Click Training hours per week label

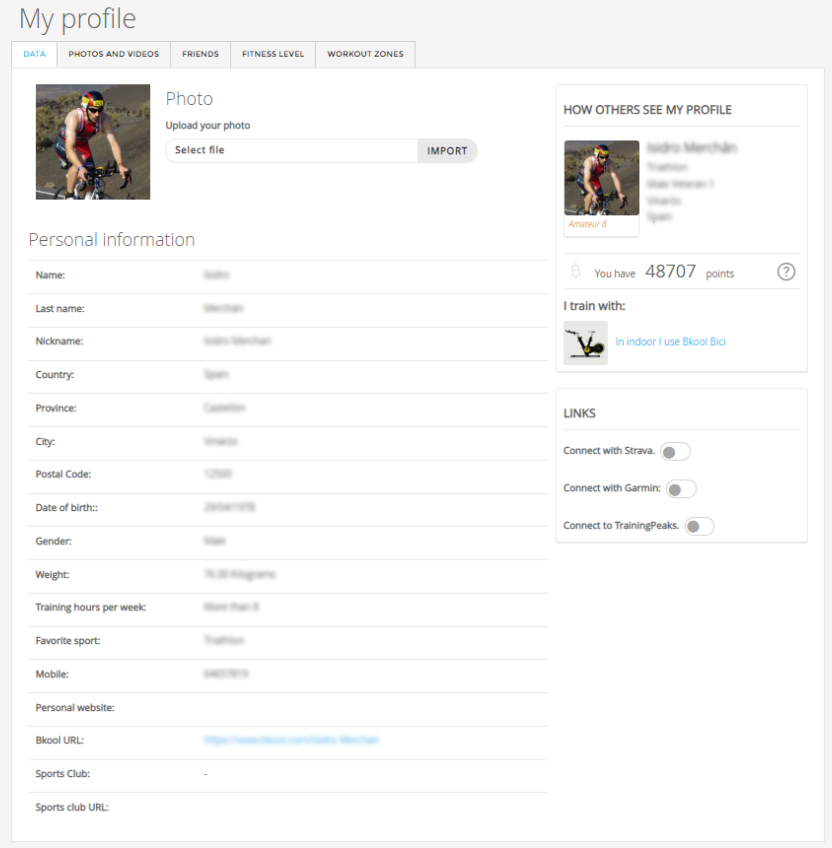click(91, 607)
